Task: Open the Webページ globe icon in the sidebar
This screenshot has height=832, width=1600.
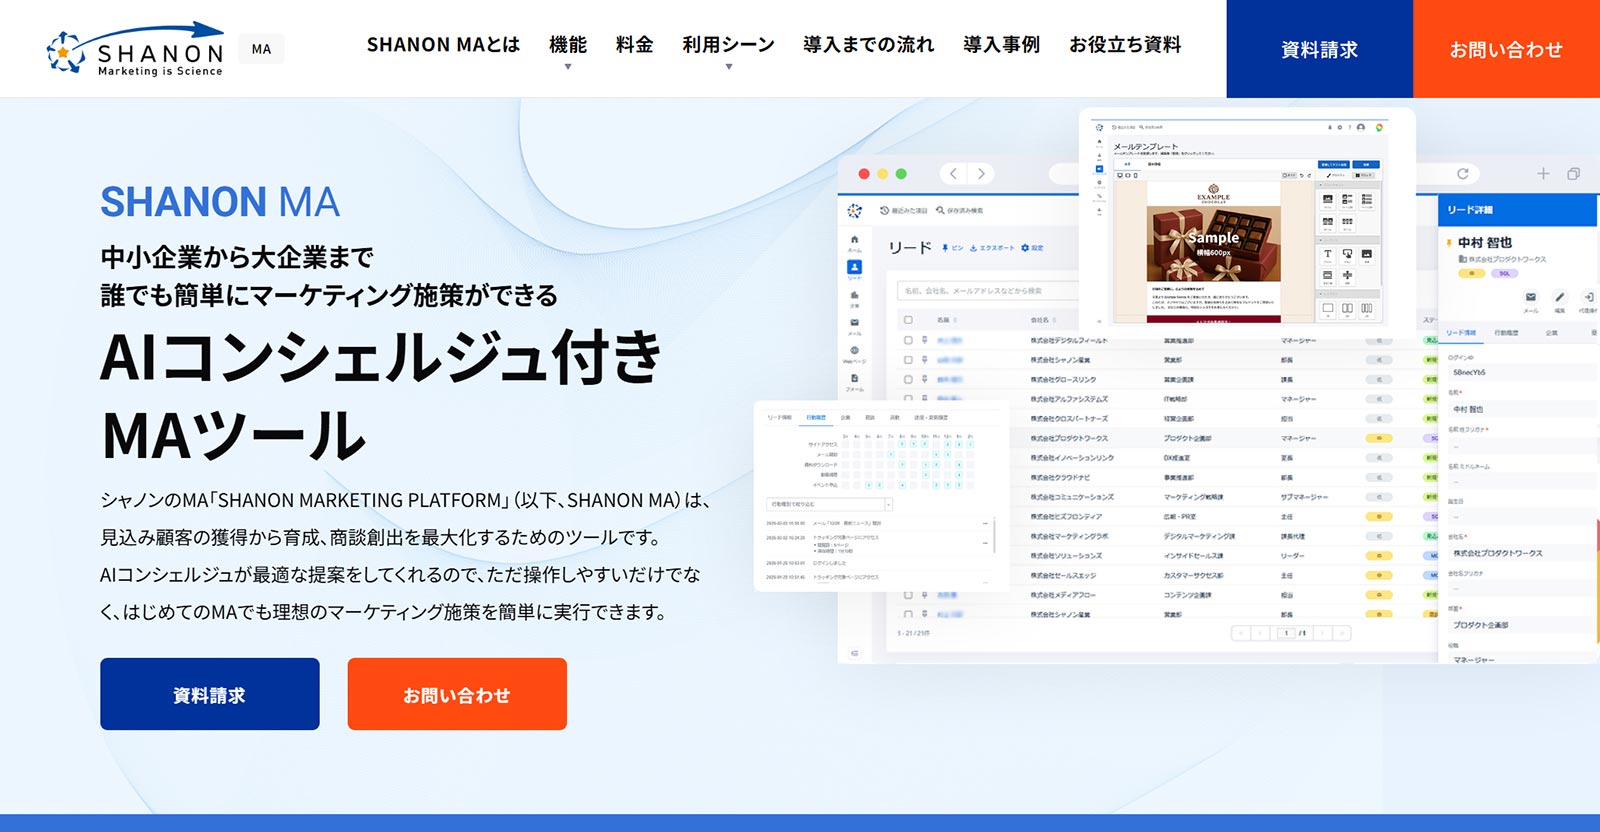Action: 854,350
